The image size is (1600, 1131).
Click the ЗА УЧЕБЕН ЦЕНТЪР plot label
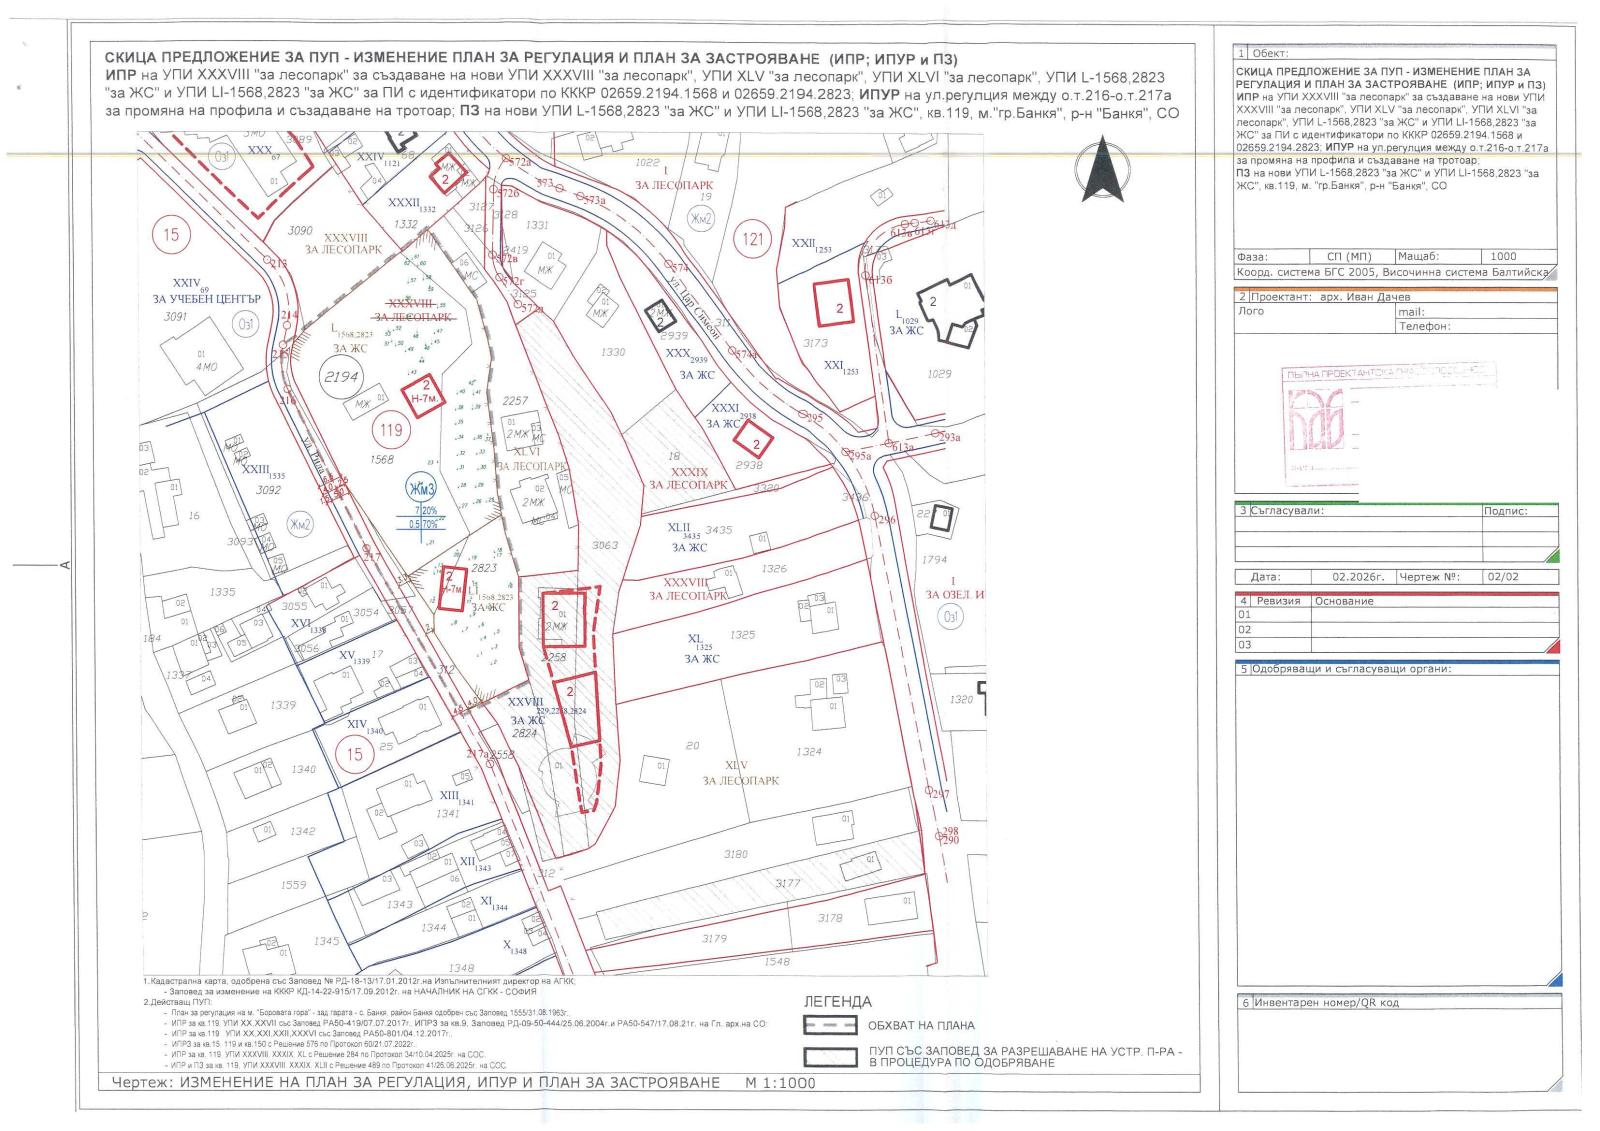click(x=206, y=299)
